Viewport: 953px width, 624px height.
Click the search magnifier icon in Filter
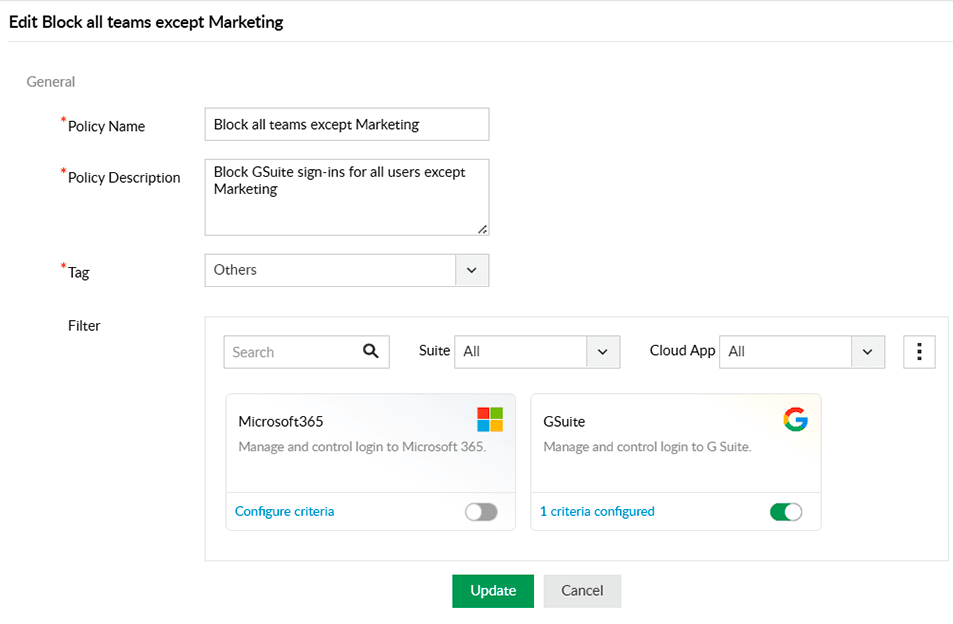371,351
